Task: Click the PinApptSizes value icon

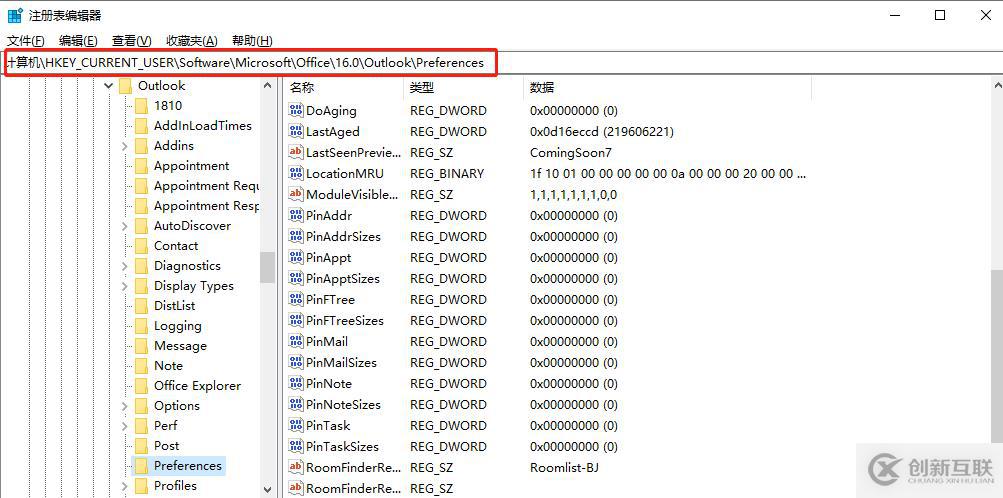Action: pos(296,279)
